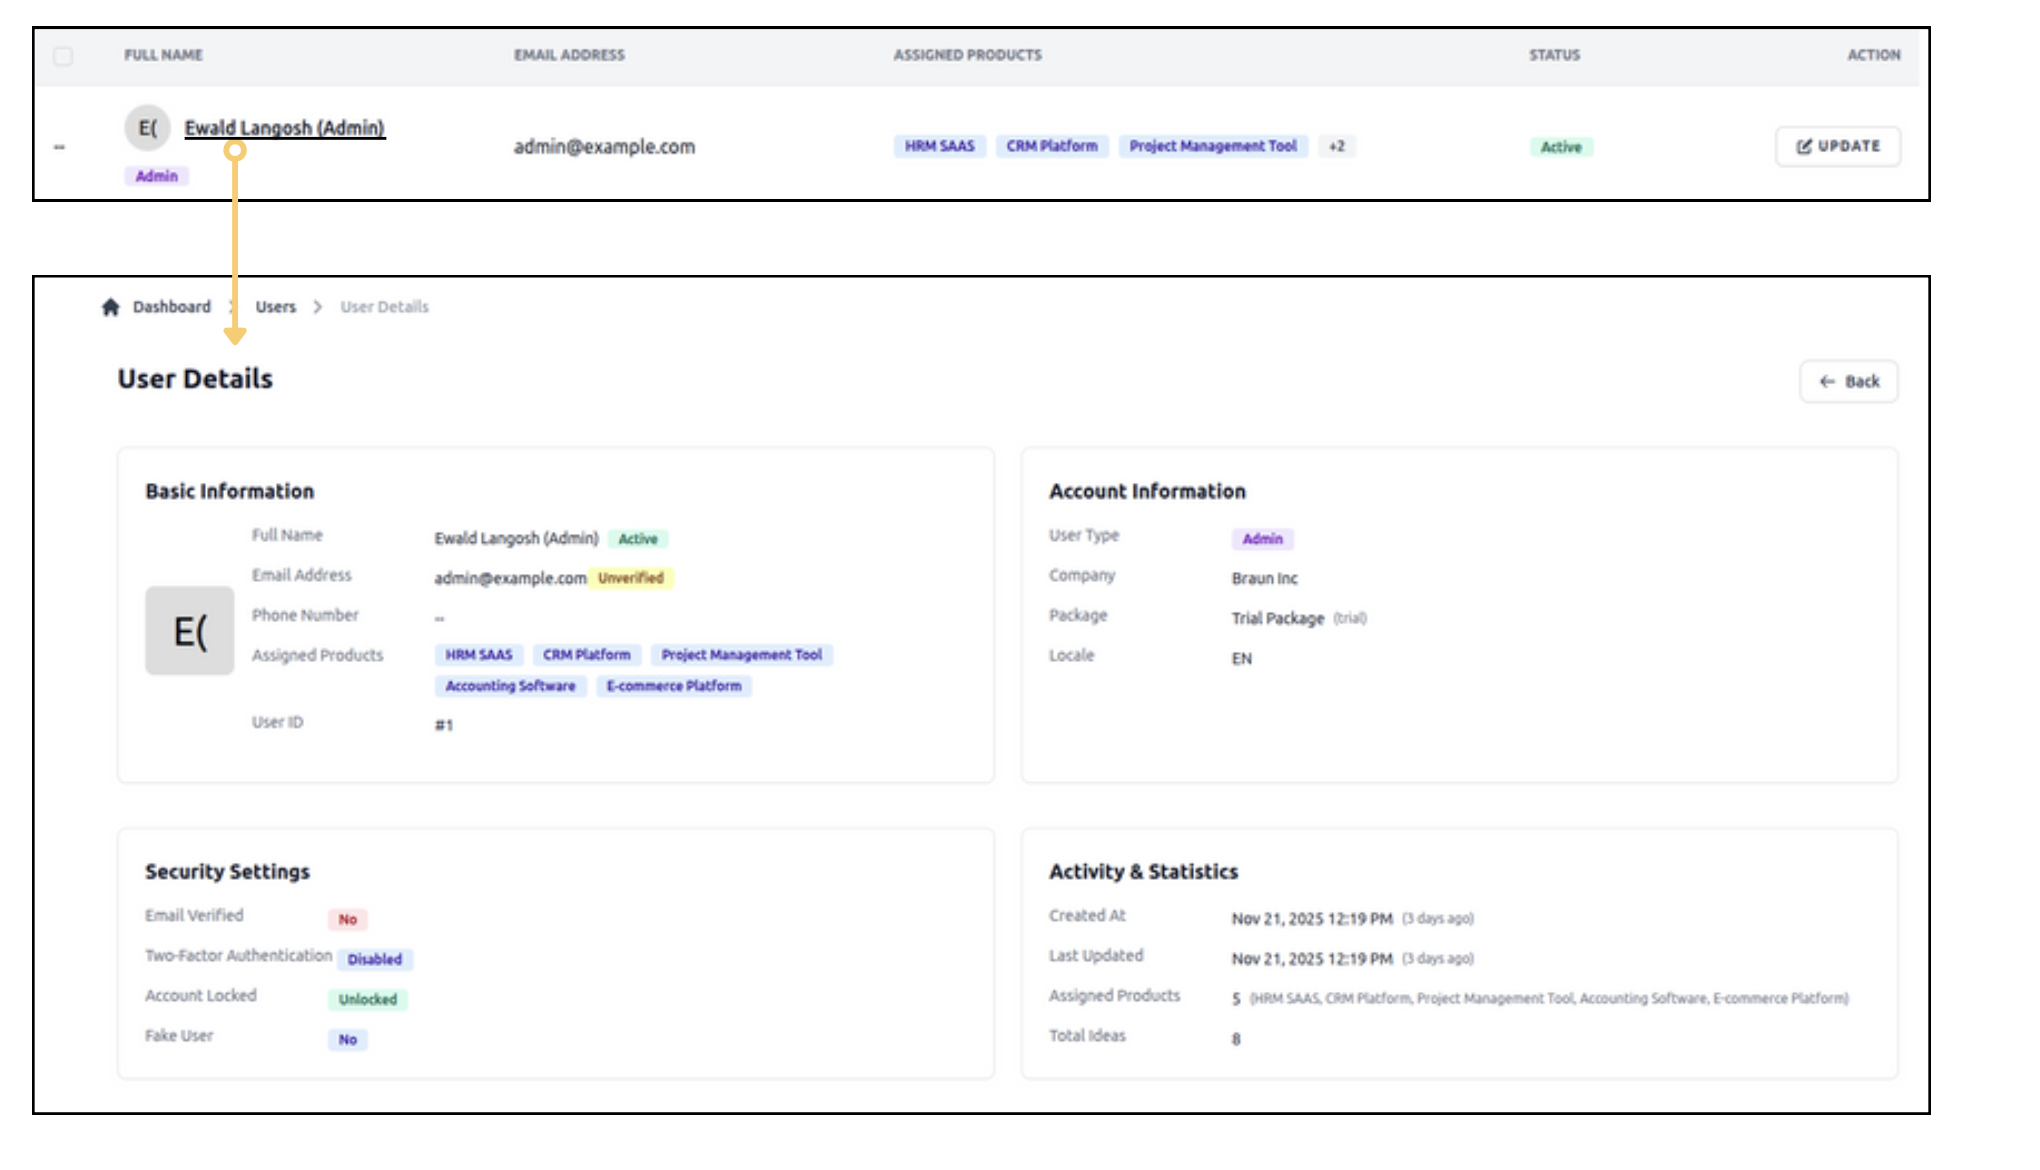Click the Back button

pyautogui.click(x=1848, y=381)
